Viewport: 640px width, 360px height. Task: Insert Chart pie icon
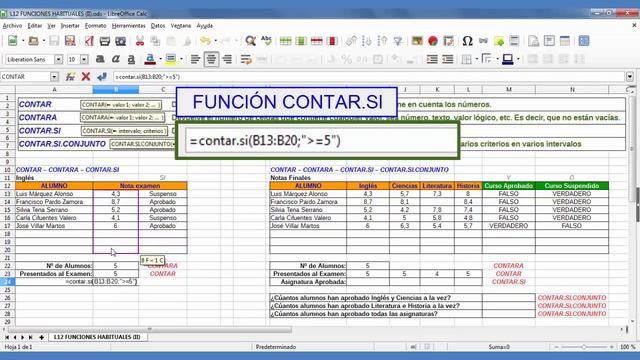pyautogui.click(x=433, y=41)
